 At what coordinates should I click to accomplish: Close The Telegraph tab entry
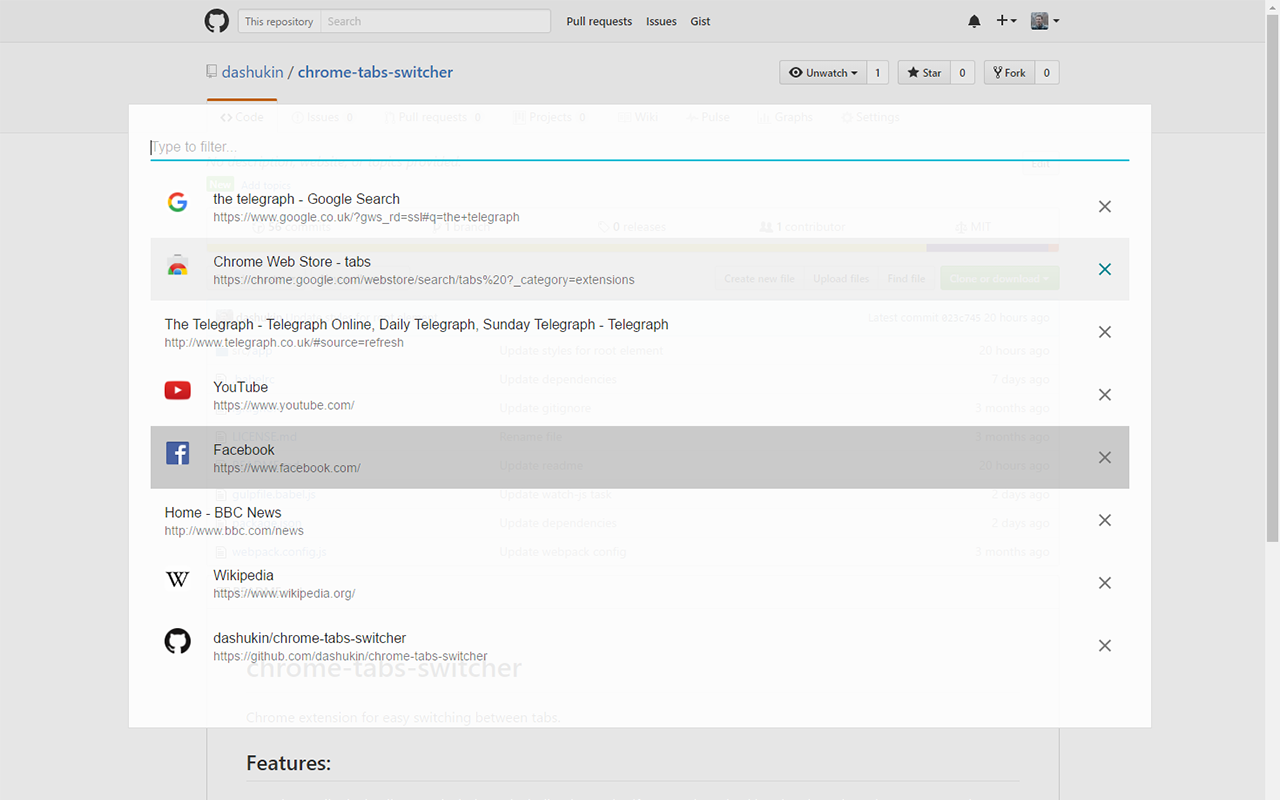(1105, 332)
